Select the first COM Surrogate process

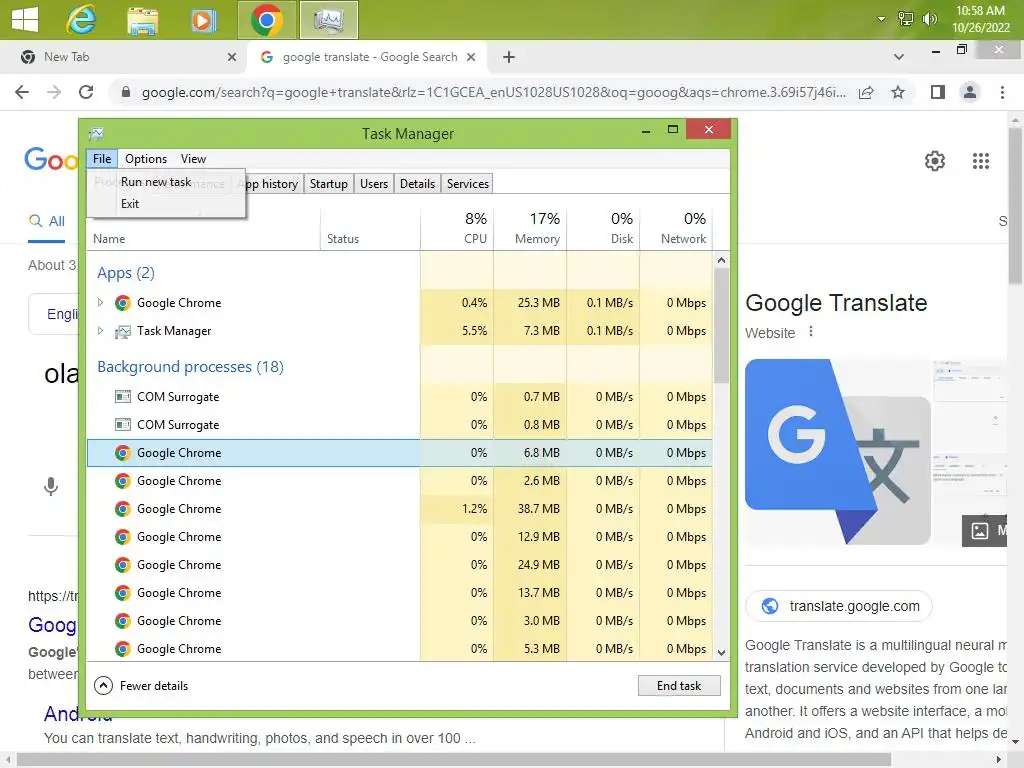(x=400, y=396)
